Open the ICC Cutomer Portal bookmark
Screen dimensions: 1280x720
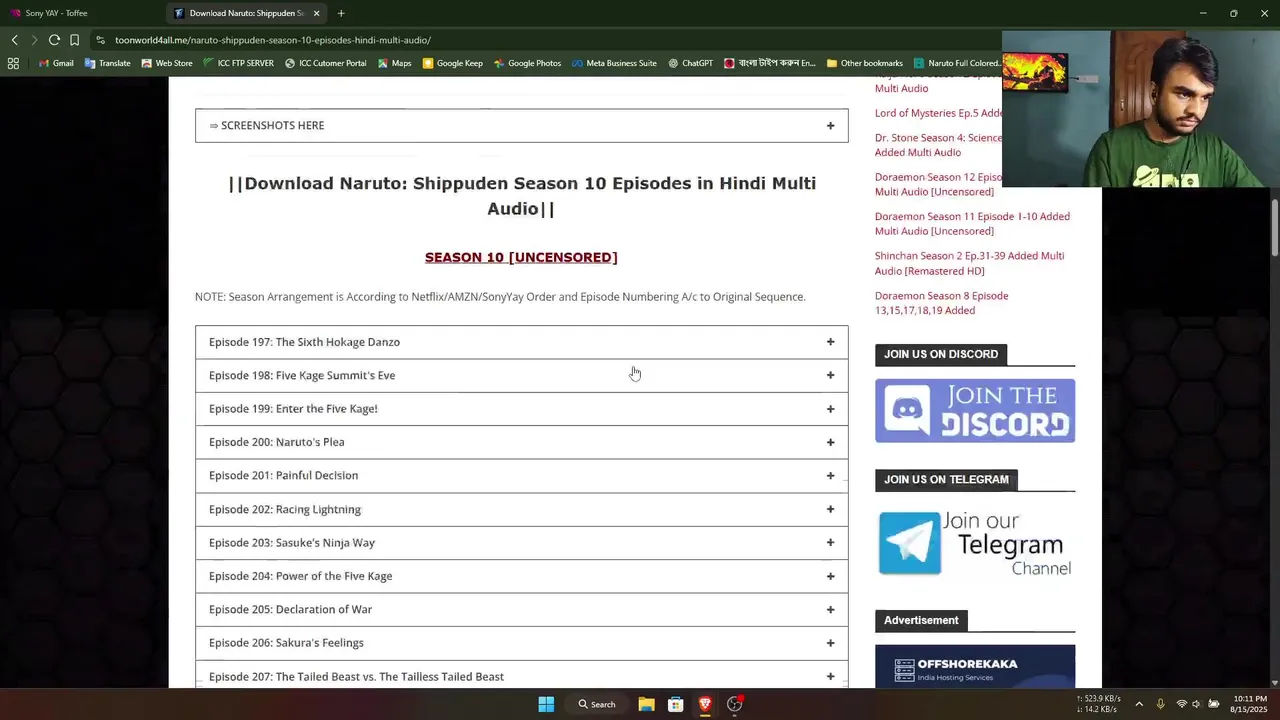coord(325,63)
